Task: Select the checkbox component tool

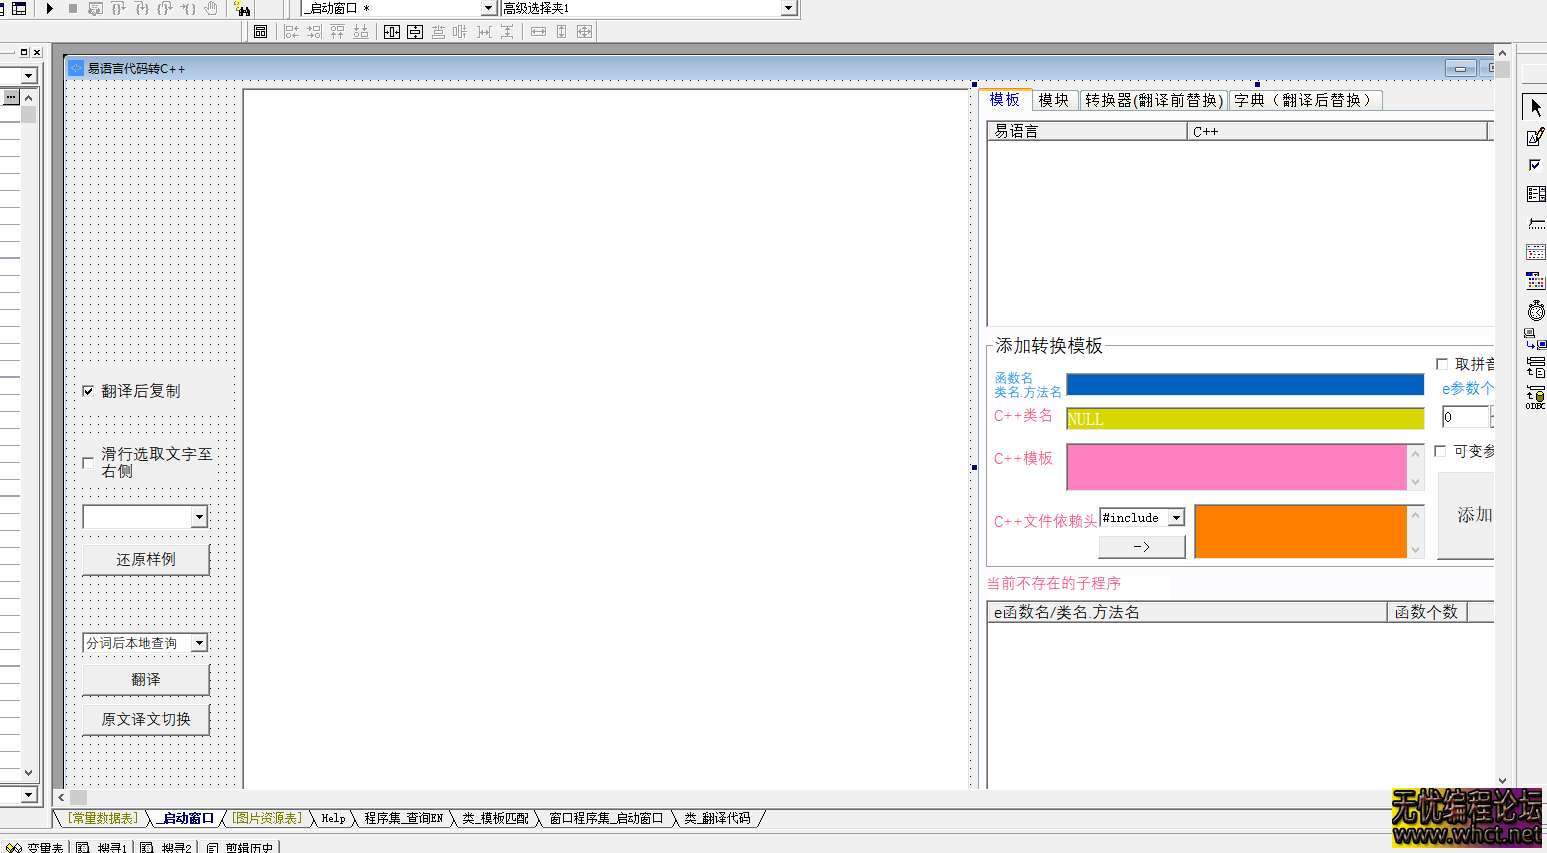Action: tap(1534, 163)
